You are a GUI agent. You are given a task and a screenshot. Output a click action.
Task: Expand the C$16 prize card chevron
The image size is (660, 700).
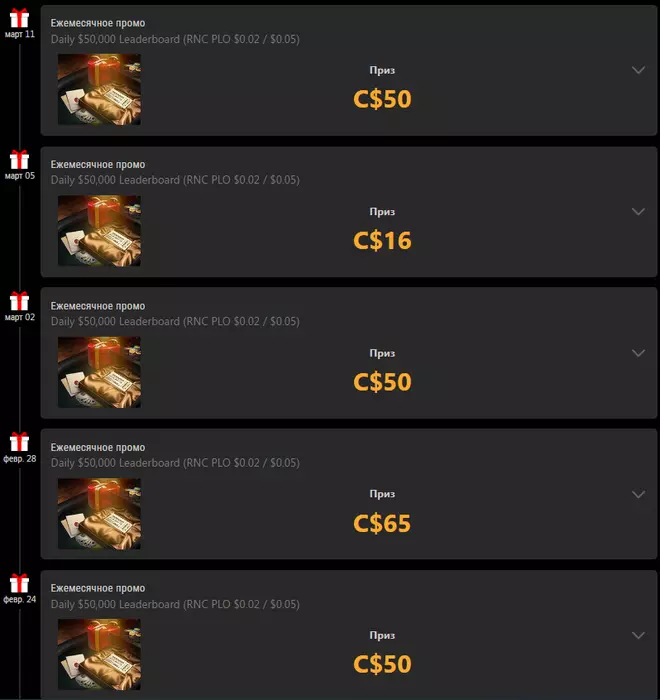638,212
